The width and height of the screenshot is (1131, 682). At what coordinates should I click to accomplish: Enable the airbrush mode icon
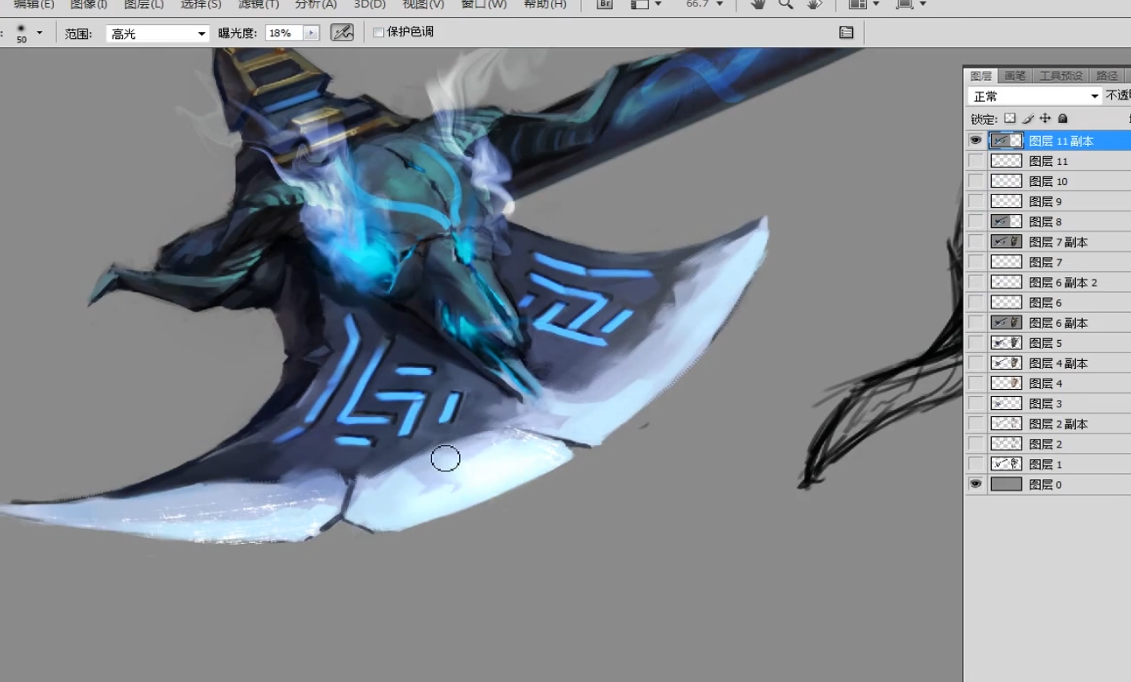click(342, 32)
